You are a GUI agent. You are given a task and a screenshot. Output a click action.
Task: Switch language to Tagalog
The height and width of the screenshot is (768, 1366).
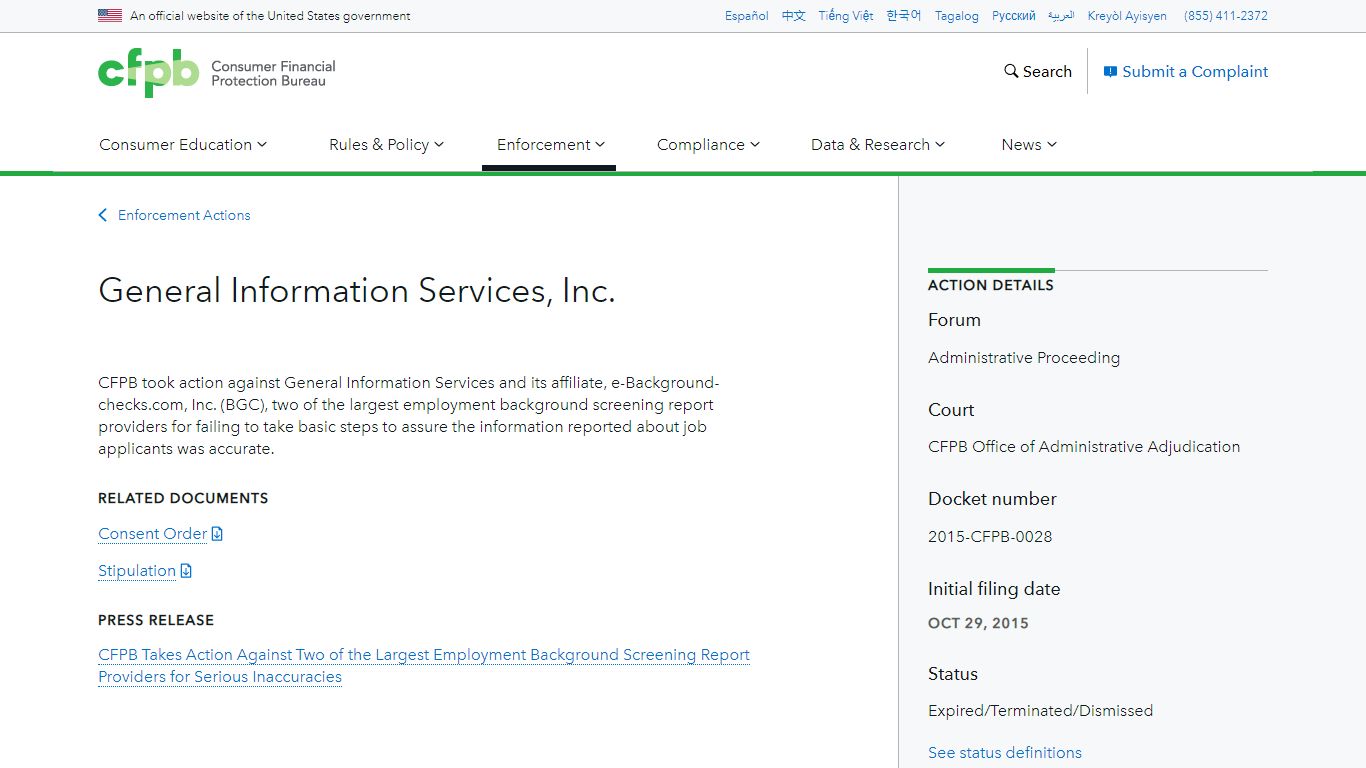[957, 16]
